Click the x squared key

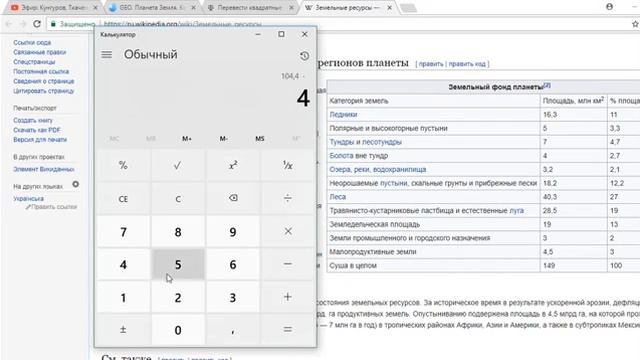pyautogui.click(x=233, y=165)
